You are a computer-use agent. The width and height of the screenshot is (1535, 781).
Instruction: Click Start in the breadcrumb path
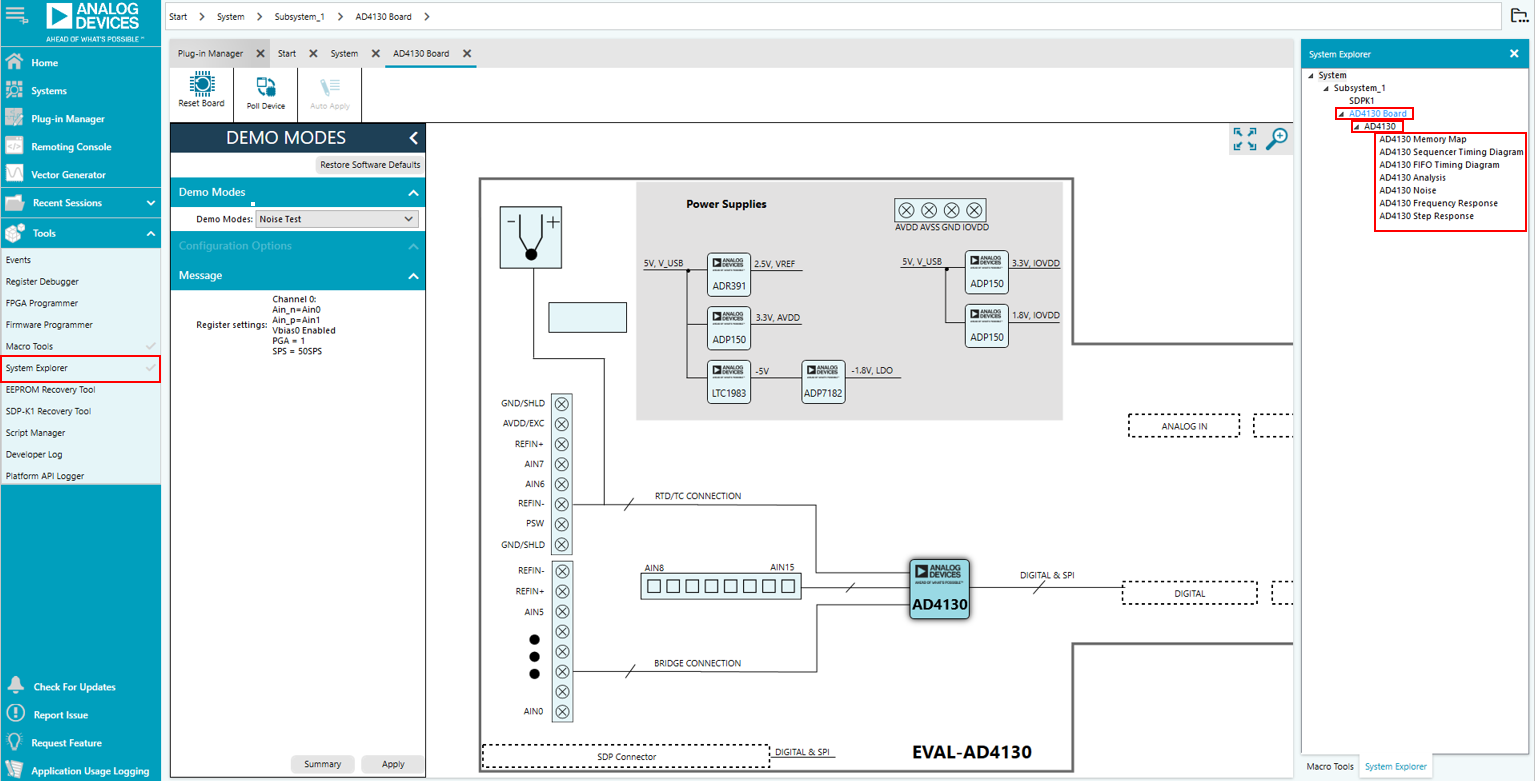tap(178, 17)
